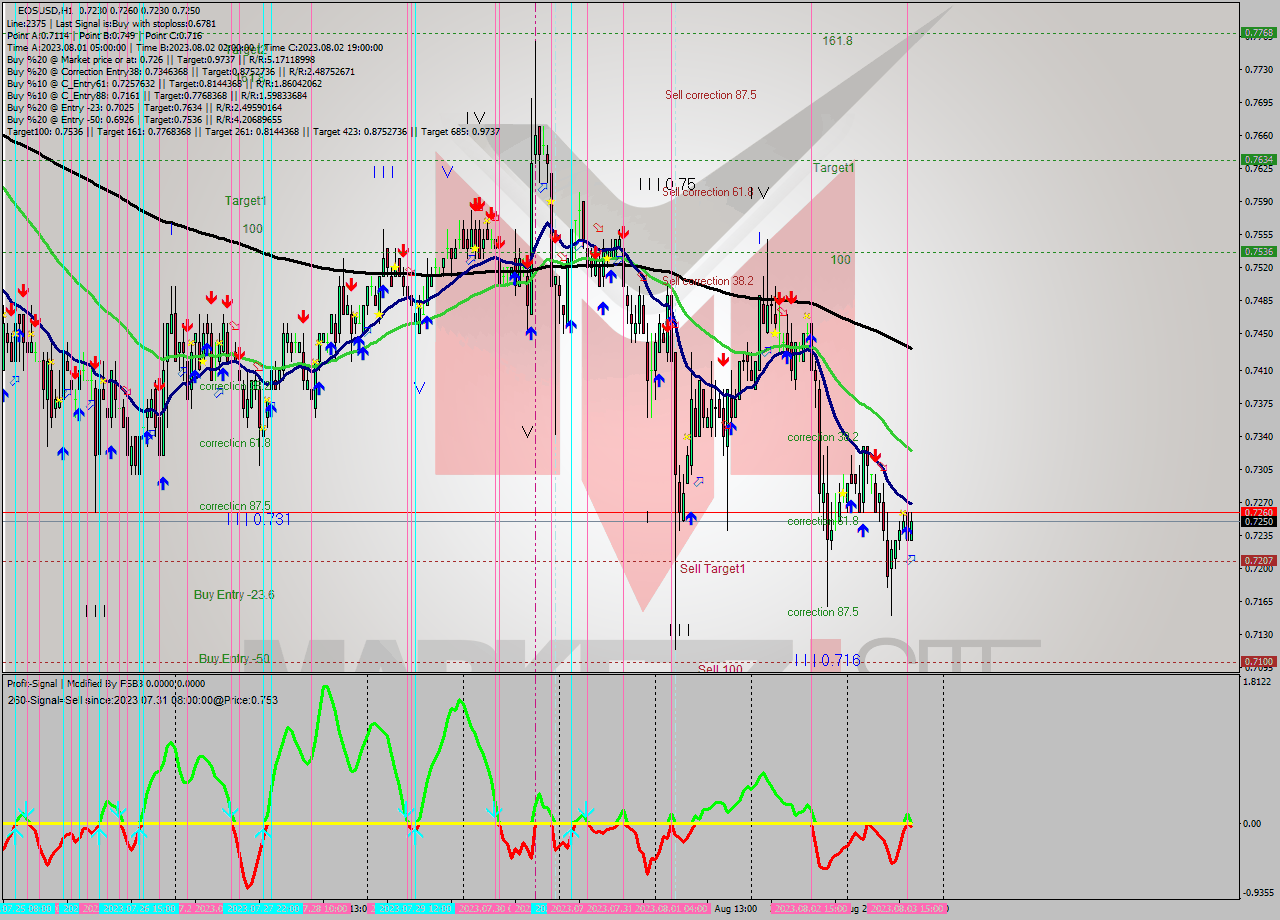Click the 'I I I 0.75' wave label

click(x=667, y=184)
